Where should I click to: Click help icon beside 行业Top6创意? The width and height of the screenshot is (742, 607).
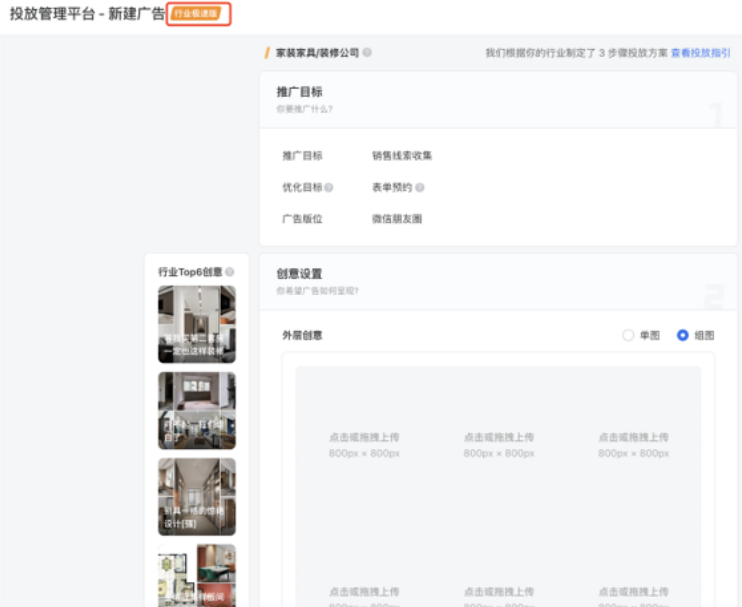230,272
